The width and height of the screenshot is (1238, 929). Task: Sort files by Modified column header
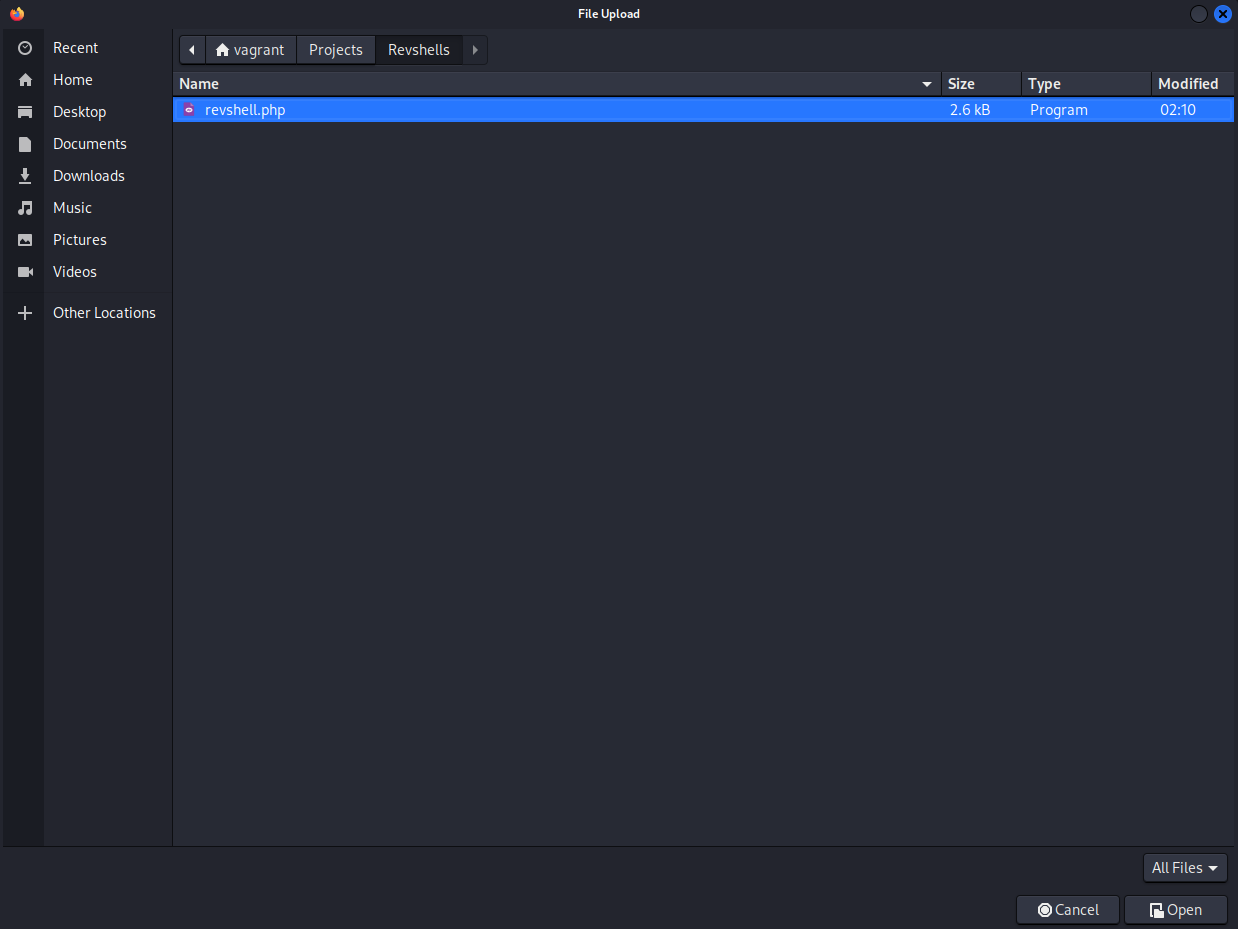(1188, 84)
